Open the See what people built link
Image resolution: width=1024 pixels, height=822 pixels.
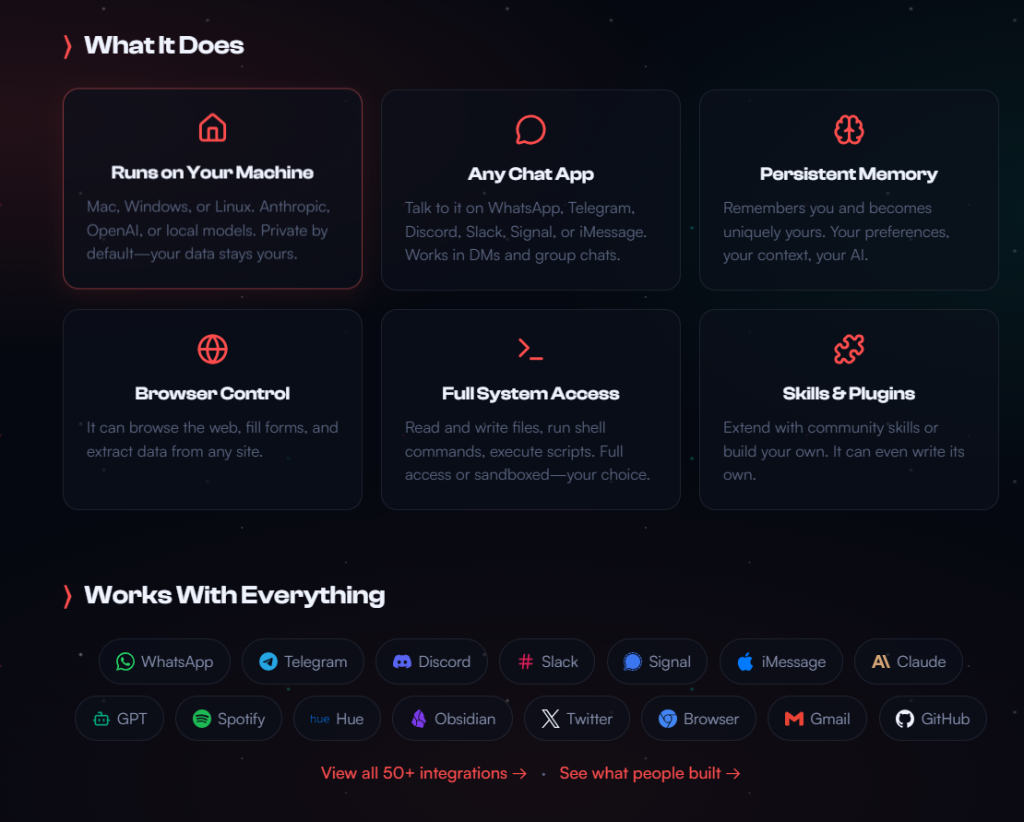[x=649, y=773]
